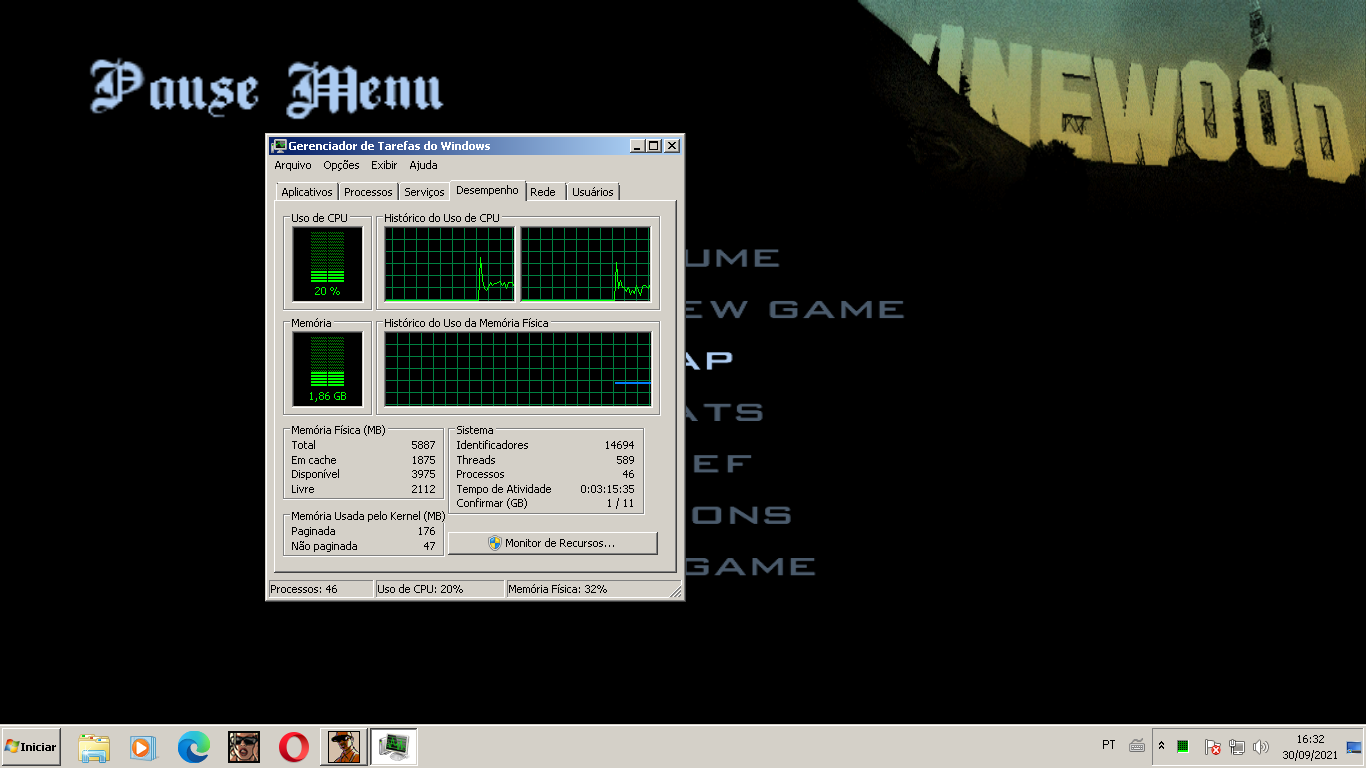Open the Exibir menu
This screenshot has height=768, width=1366.
pos(384,165)
